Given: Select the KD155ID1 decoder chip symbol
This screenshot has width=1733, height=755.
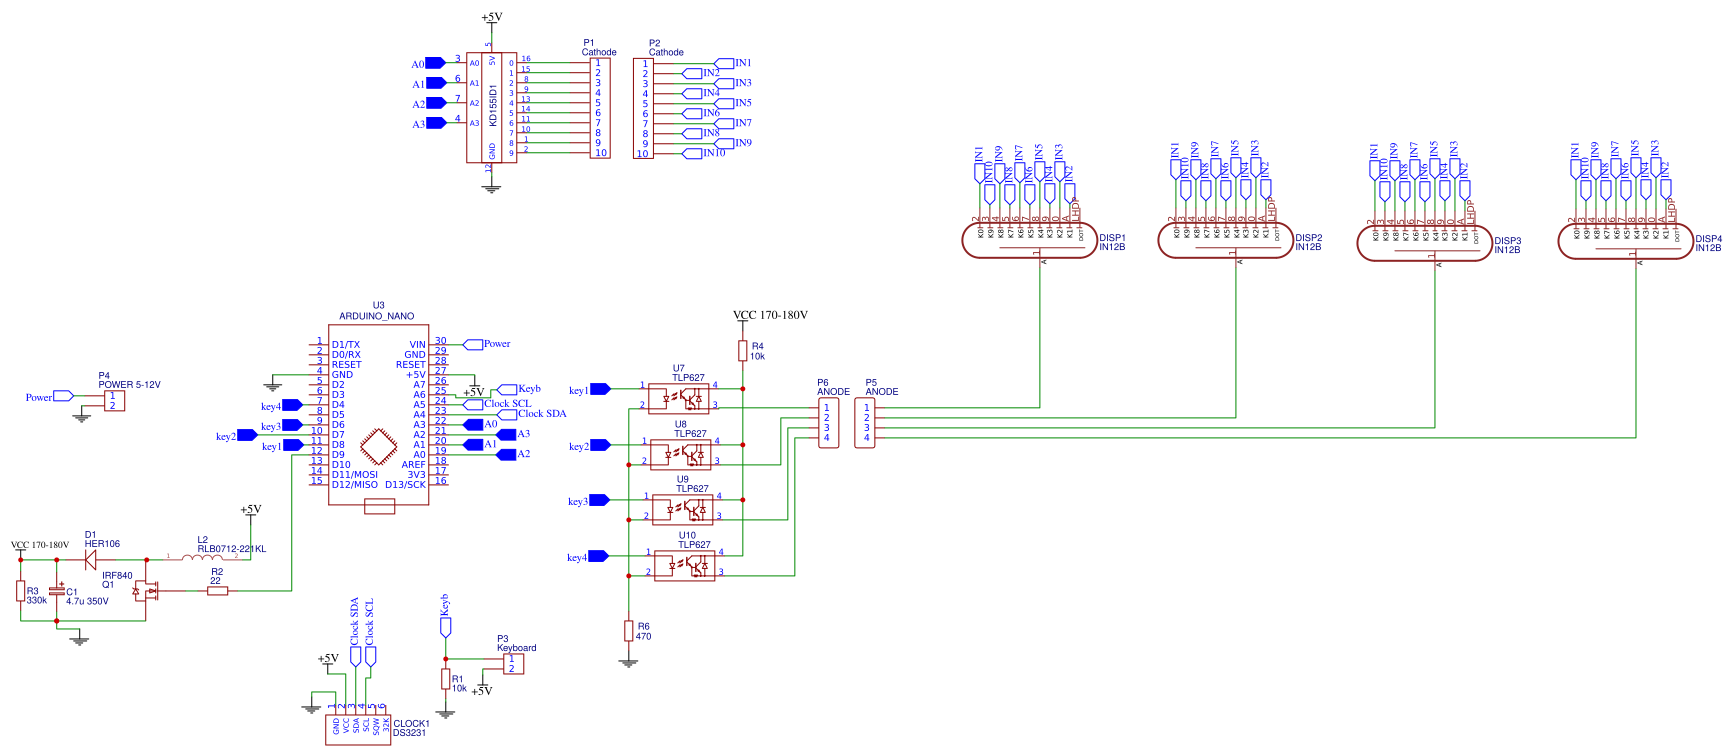Looking at the screenshot, I should [x=491, y=107].
